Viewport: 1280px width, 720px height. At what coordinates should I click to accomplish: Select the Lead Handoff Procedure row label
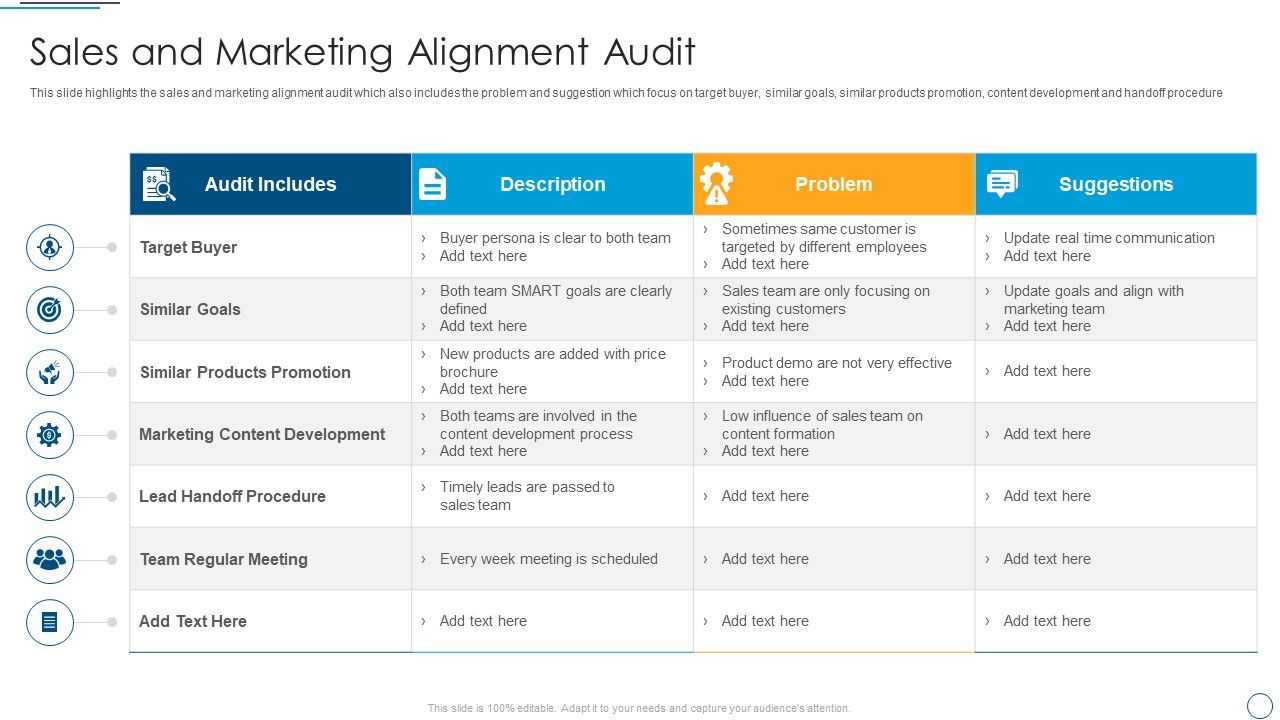click(x=232, y=496)
